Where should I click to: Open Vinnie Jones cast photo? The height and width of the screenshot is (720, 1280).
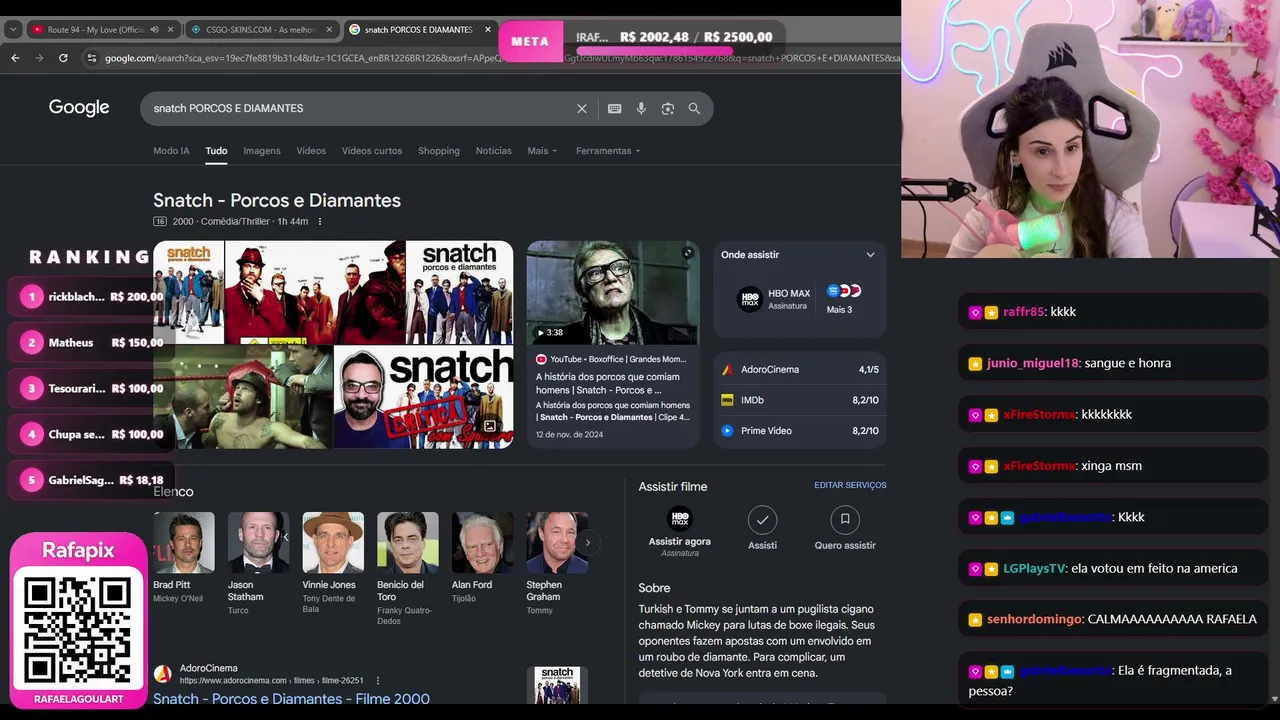[x=333, y=543]
